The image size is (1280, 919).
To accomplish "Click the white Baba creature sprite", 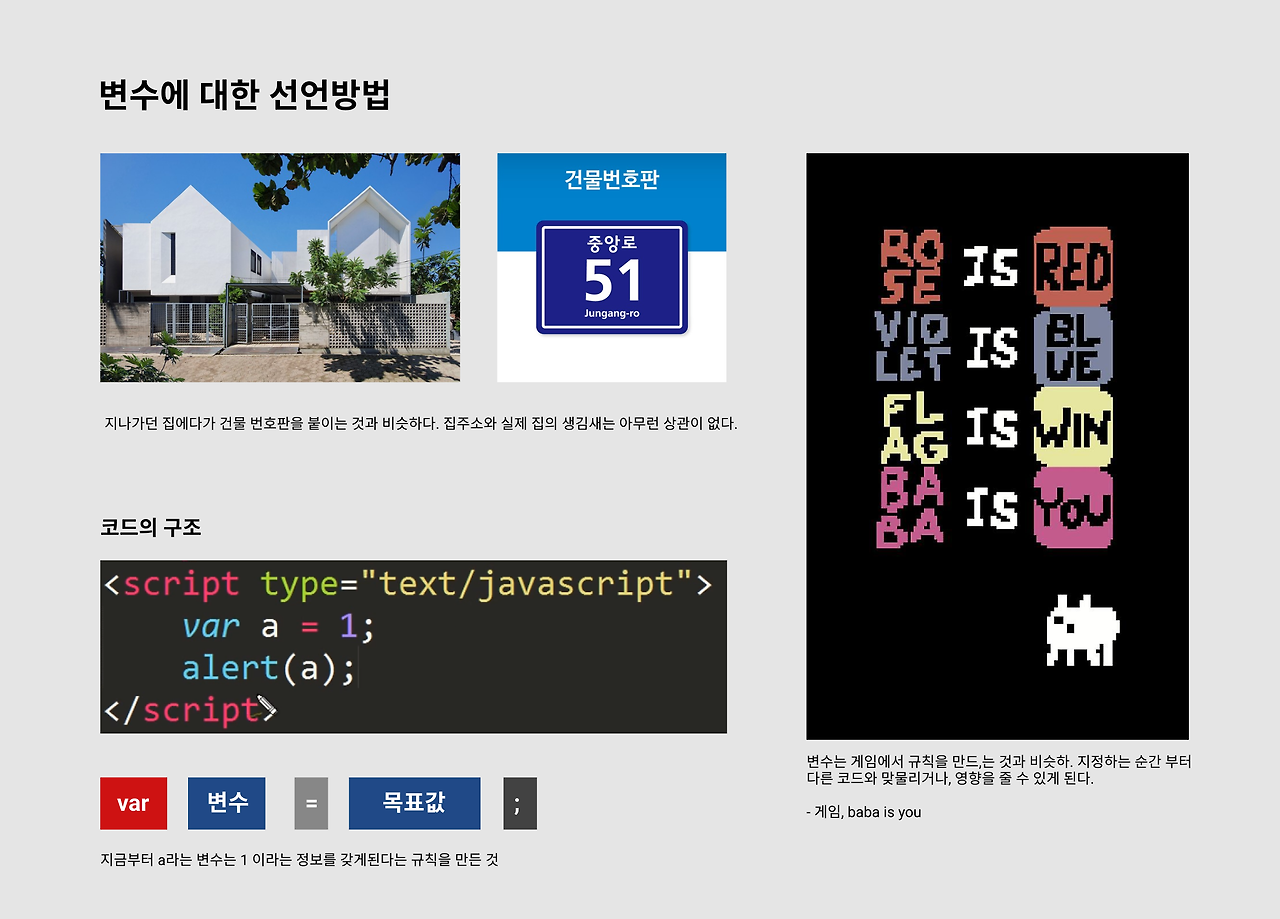I will point(1083,630).
